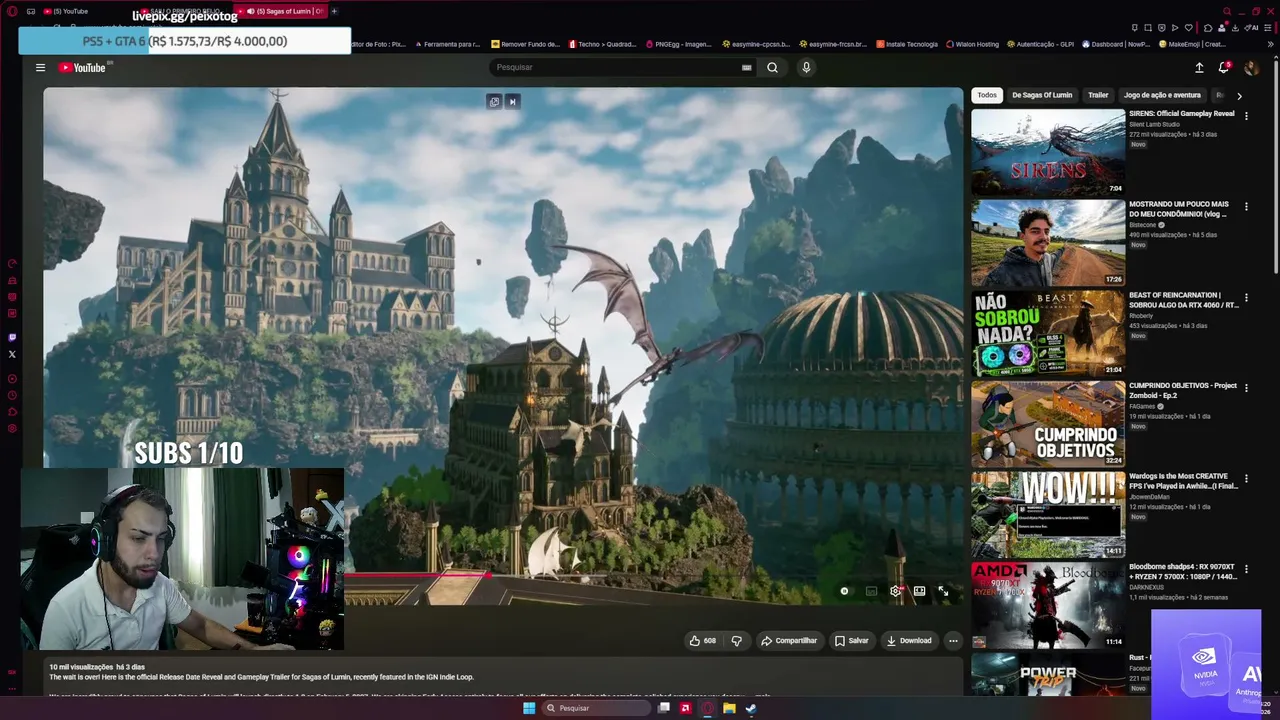1280x720 pixels.
Task: Open the Wialon Hosting bookmark
Action: pos(974,44)
